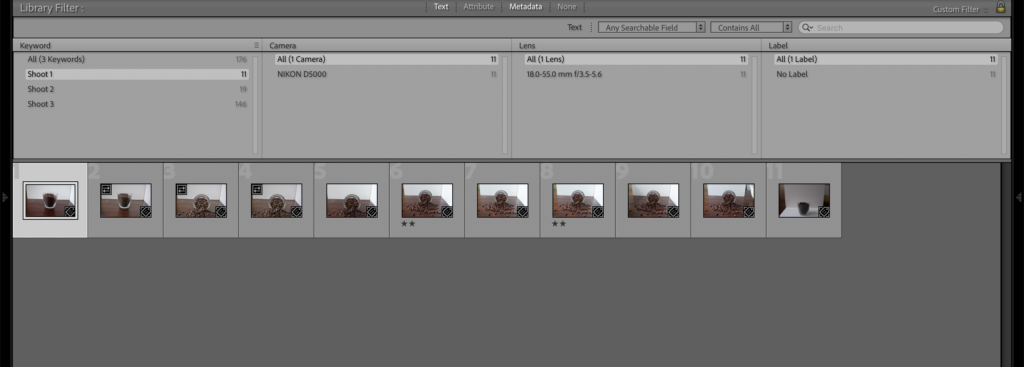Open the Custom Filter preset dropdown
This screenshot has width=1024, height=367.
[959, 9]
